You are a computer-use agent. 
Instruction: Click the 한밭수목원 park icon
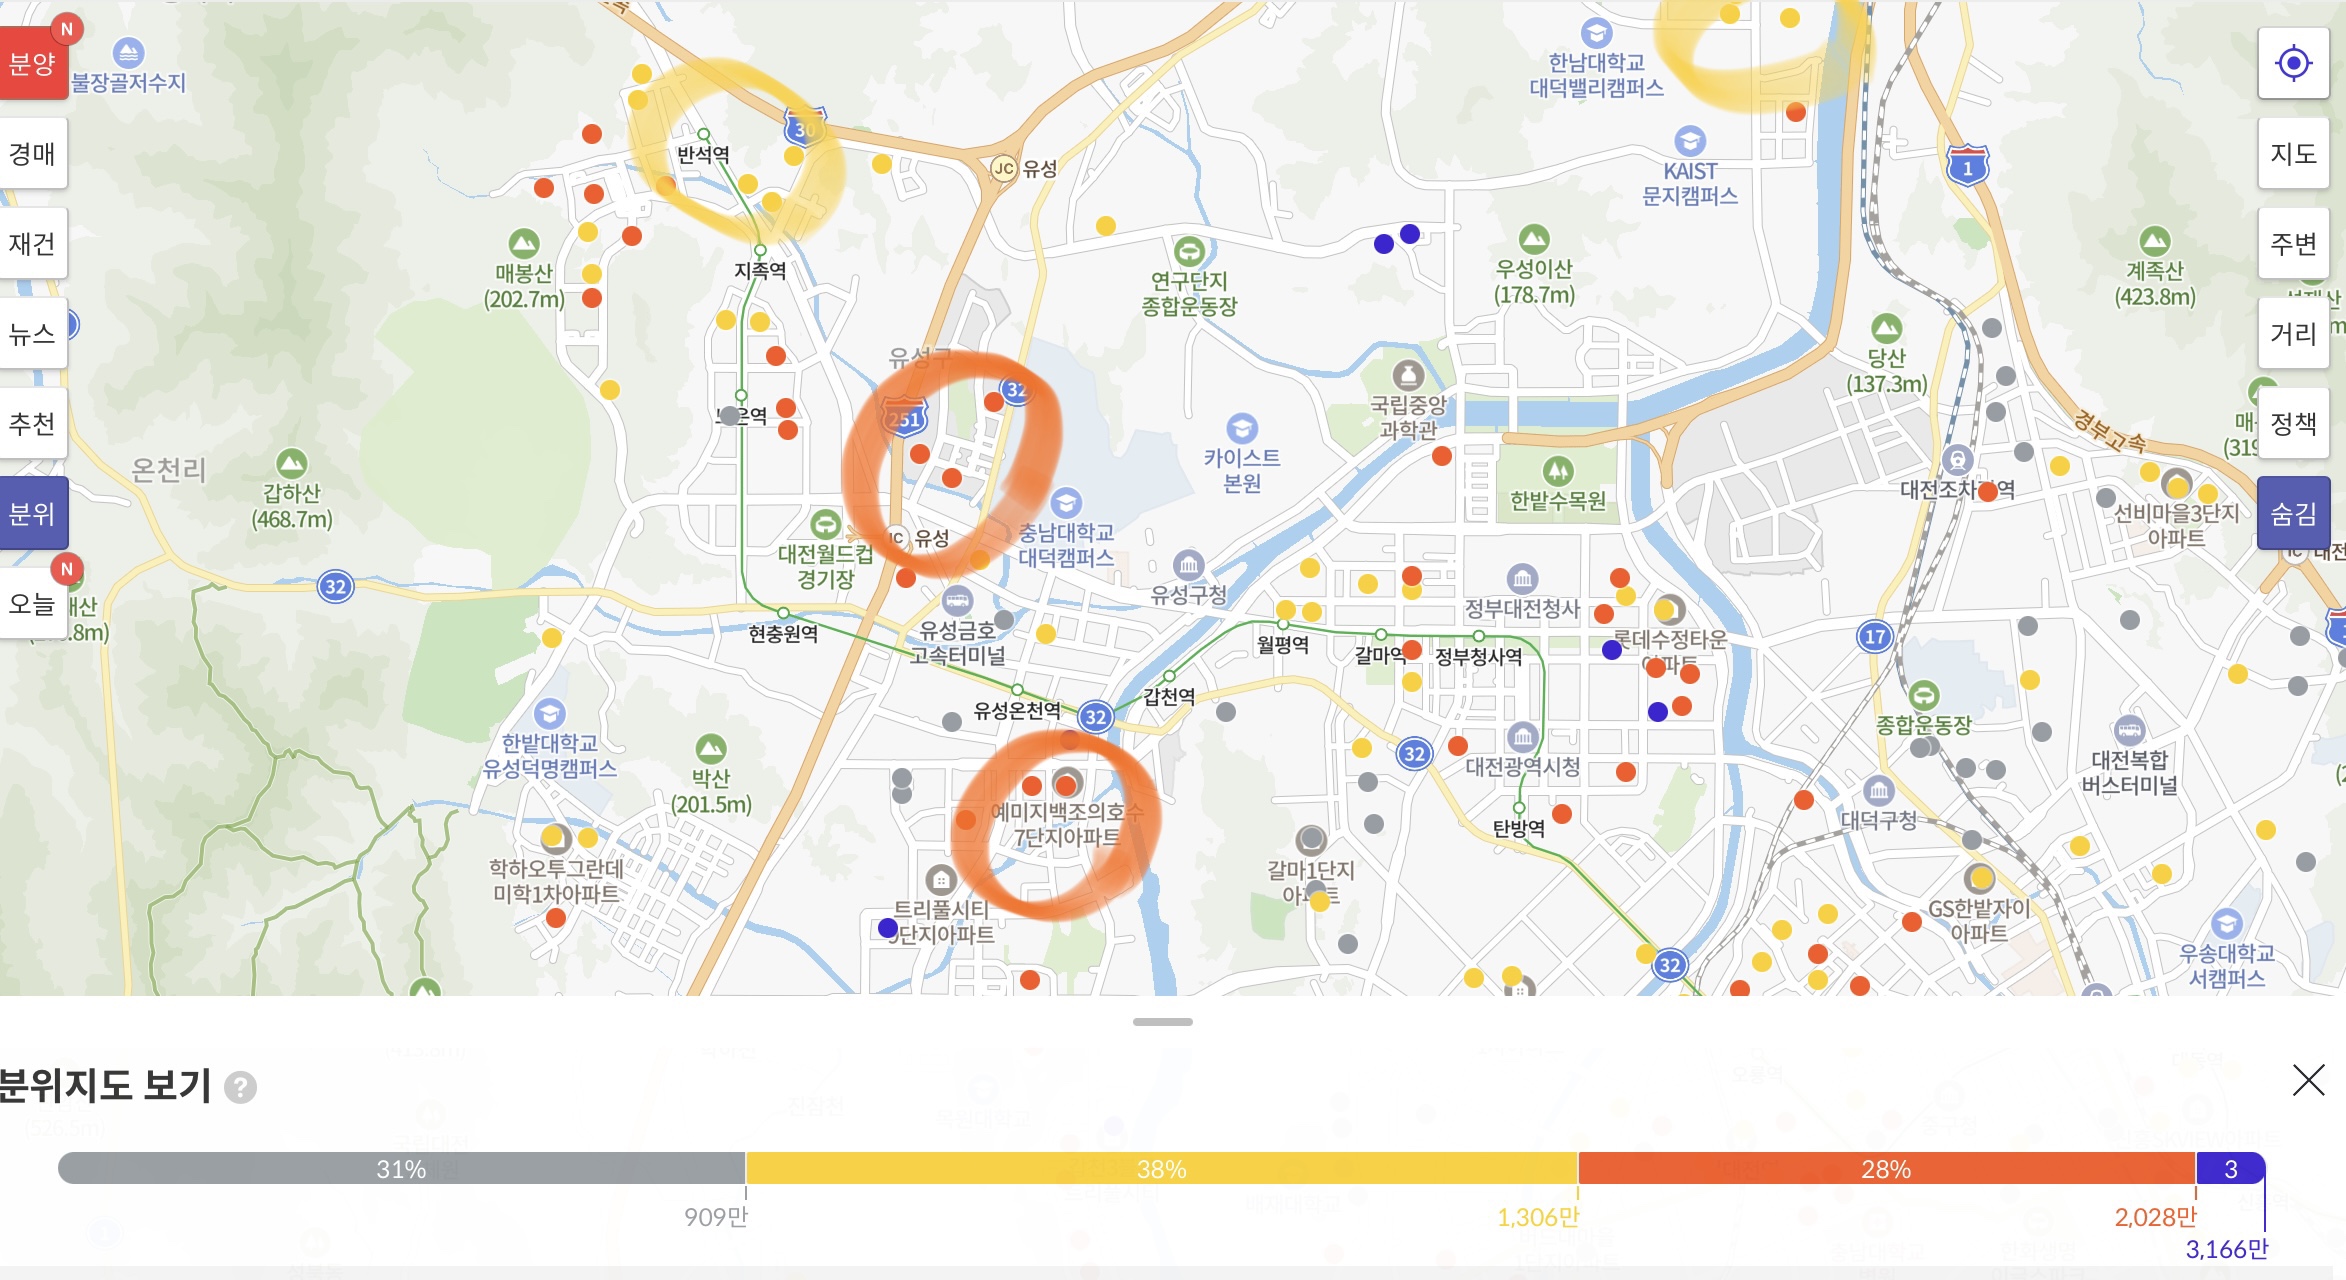1557,470
